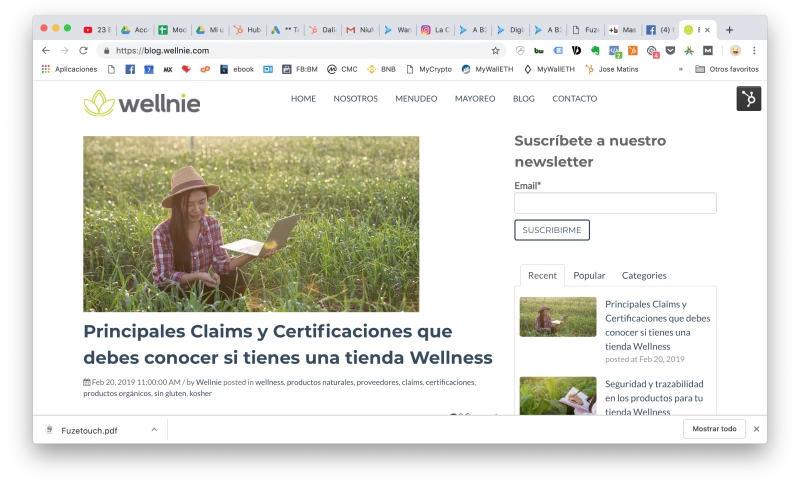Screen dimensions: 800x480
Task: Switch to the 'Fuz' document tab
Action: point(585,30)
